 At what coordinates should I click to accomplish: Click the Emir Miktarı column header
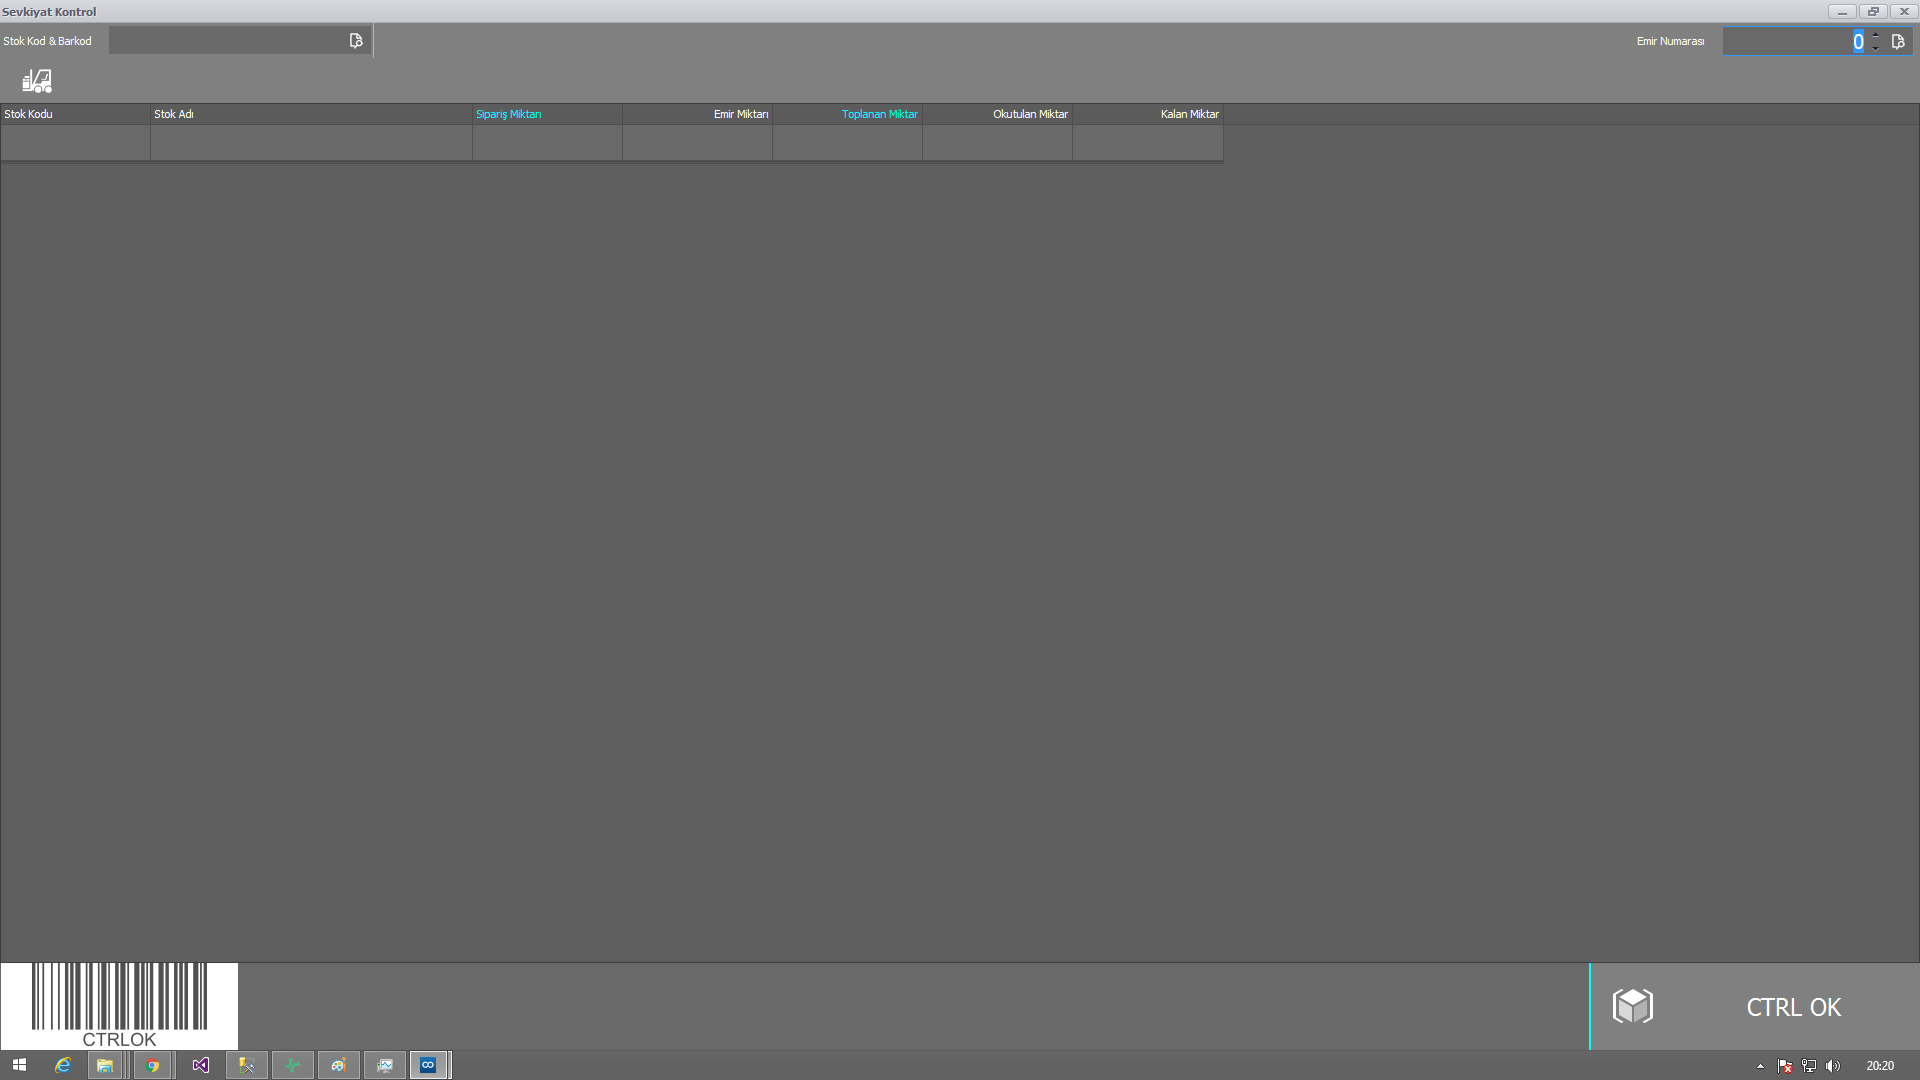point(697,114)
